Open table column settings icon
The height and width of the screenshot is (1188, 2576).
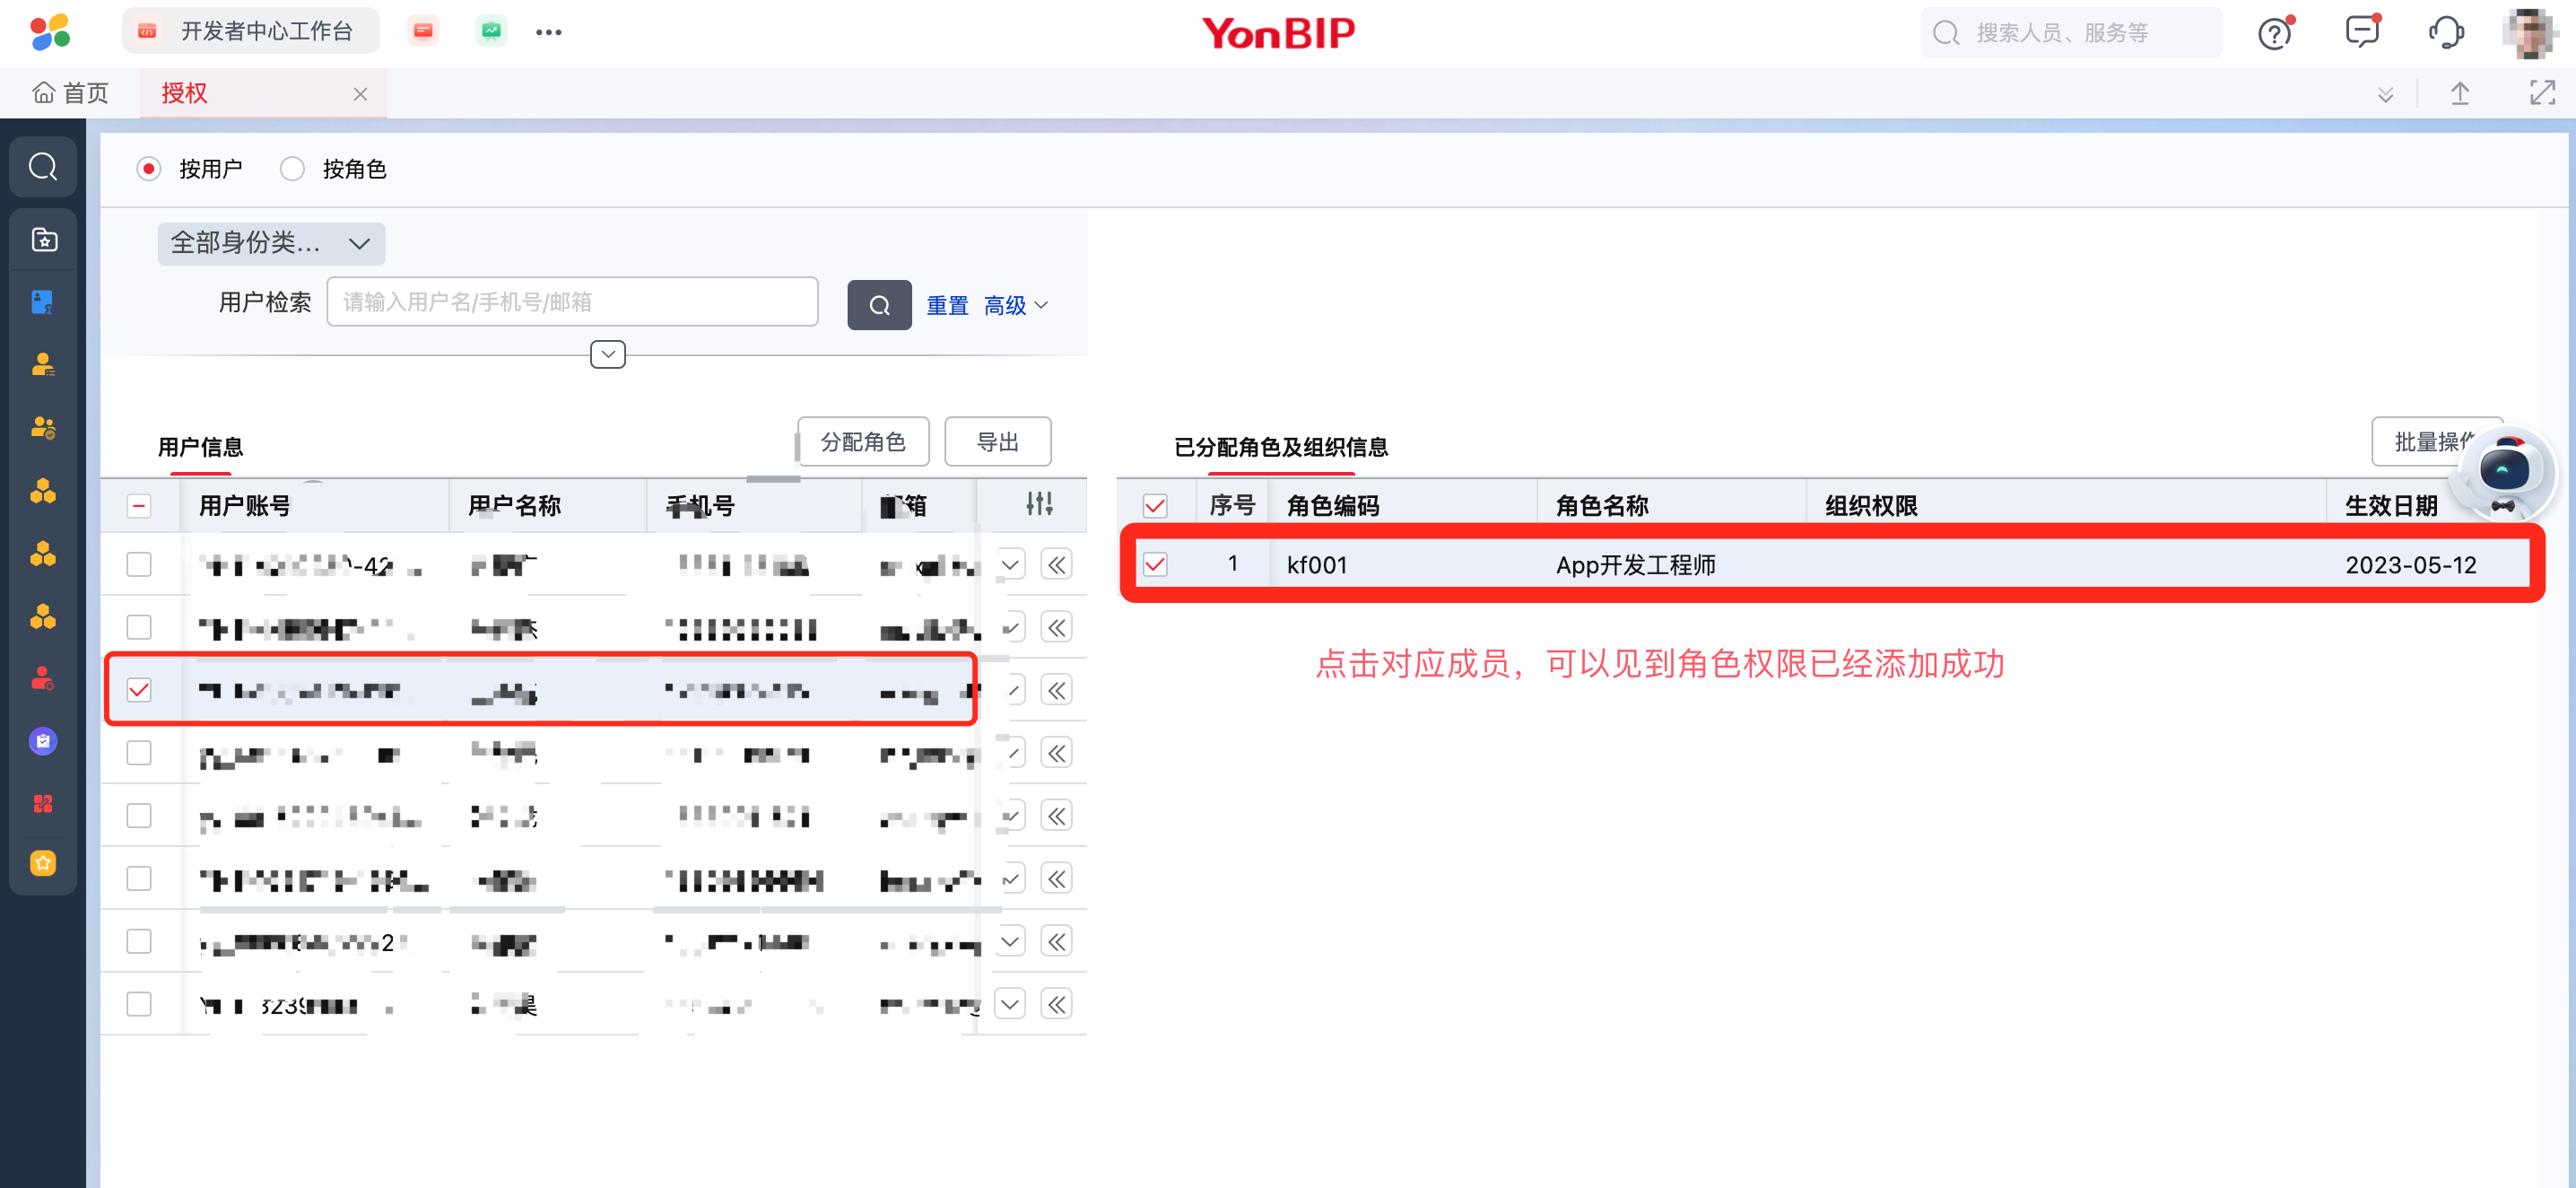pyautogui.click(x=1039, y=504)
